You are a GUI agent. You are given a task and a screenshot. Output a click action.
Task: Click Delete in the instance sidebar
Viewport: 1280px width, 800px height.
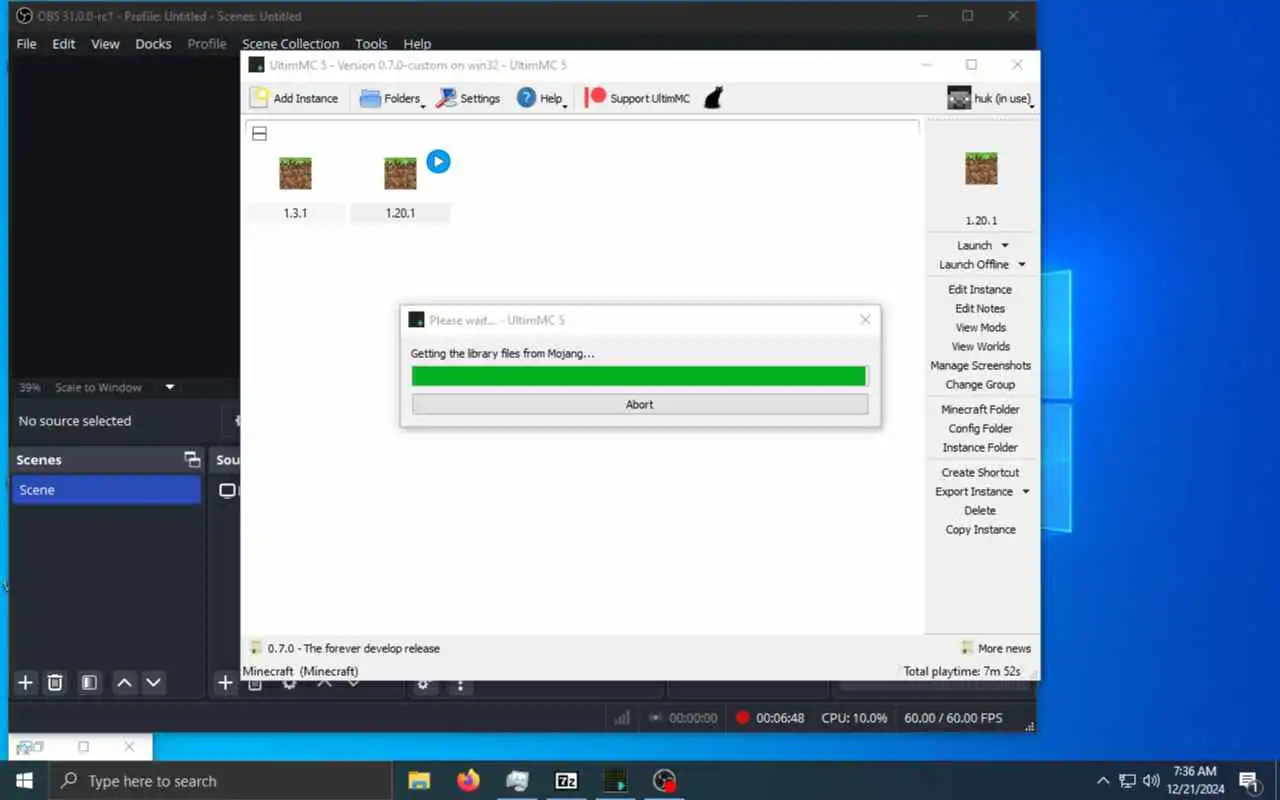(980, 510)
